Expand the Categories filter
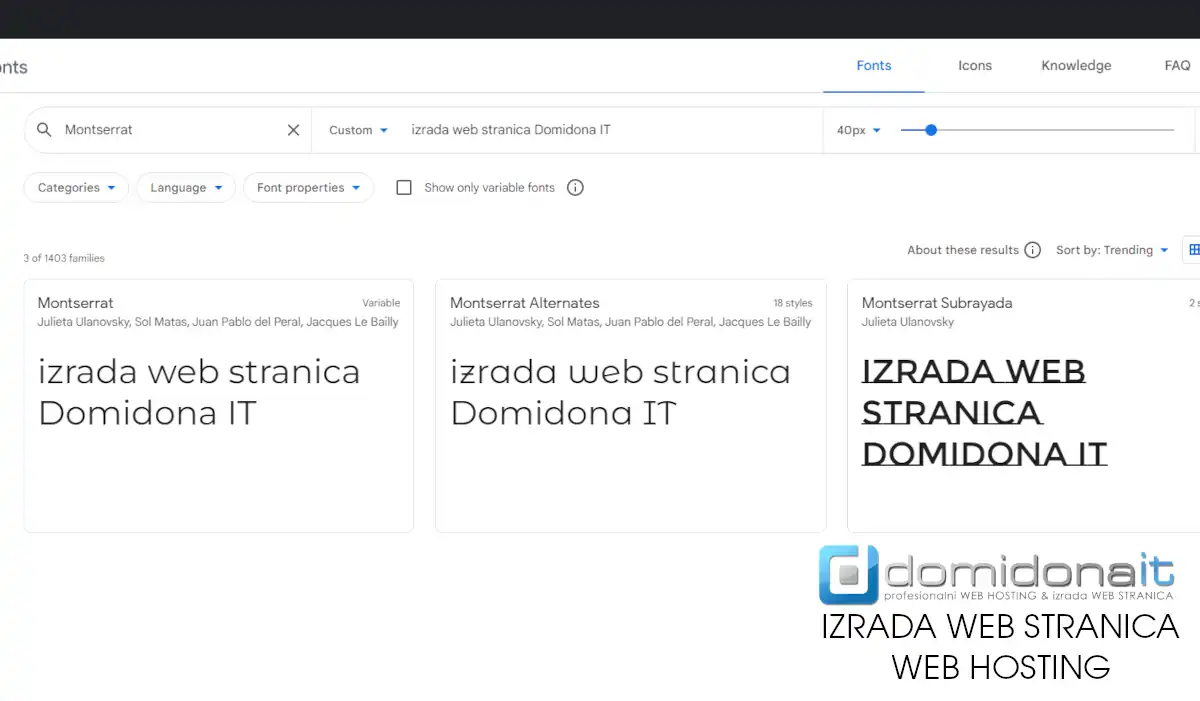 pyautogui.click(x=76, y=187)
